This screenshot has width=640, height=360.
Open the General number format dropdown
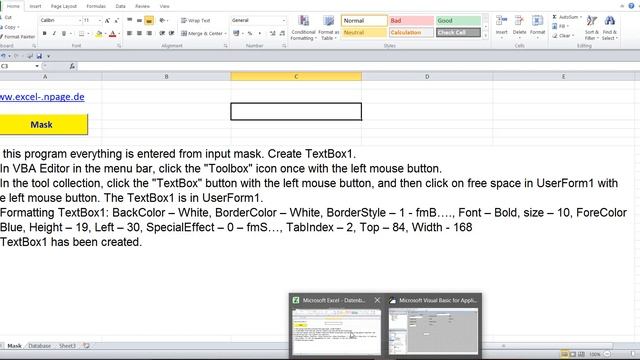[284, 20]
